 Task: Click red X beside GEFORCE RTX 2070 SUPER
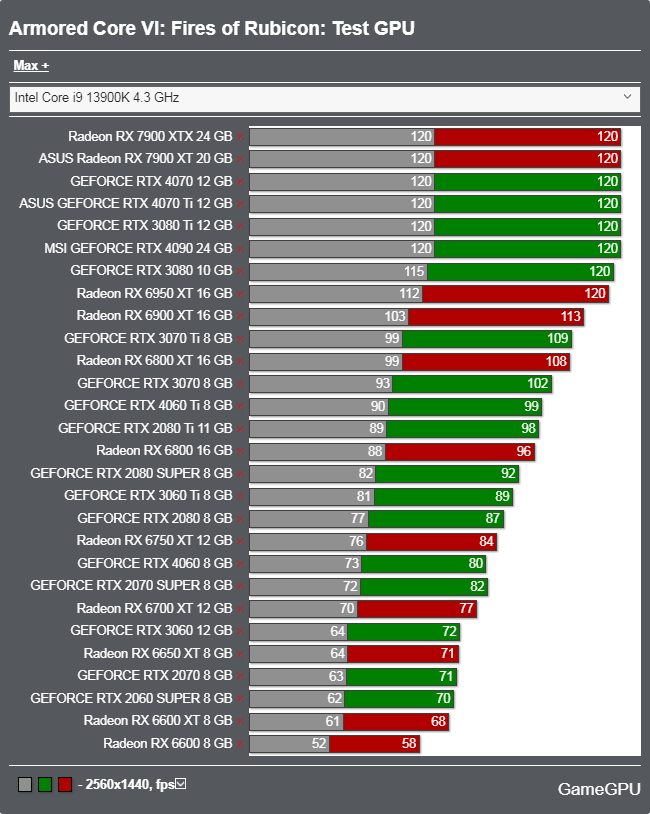tap(240, 587)
